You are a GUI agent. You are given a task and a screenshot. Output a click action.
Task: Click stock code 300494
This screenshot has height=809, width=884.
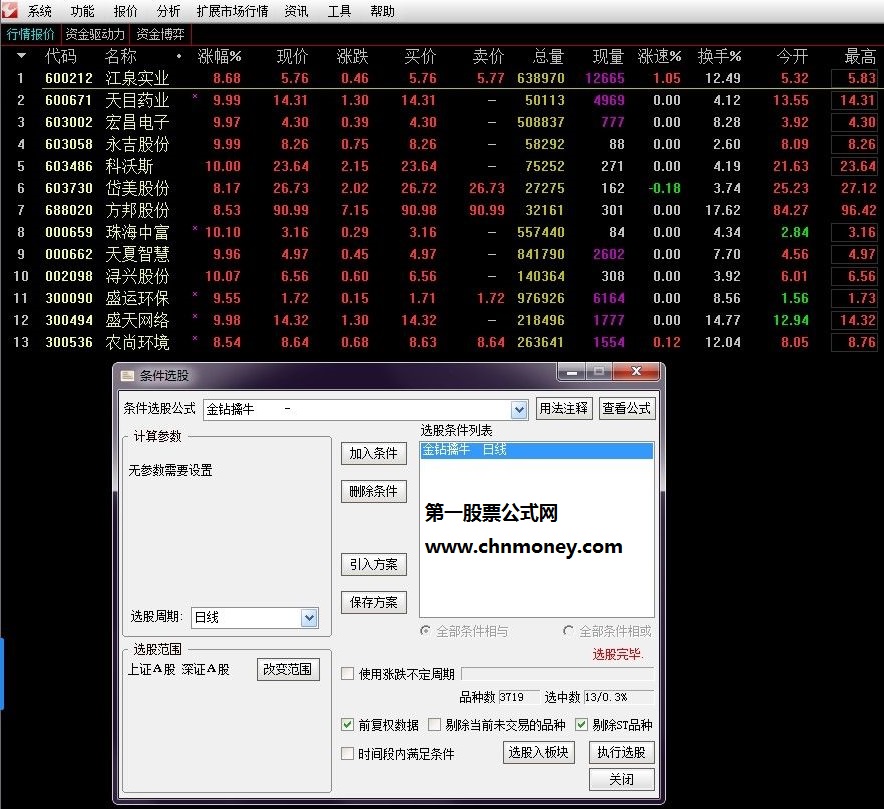pos(69,320)
